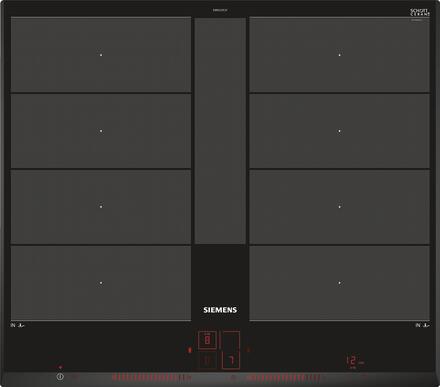Viewport: 440px width, 387px height.
Task: Tap the power on/off touch icon
Action: click(x=60, y=377)
